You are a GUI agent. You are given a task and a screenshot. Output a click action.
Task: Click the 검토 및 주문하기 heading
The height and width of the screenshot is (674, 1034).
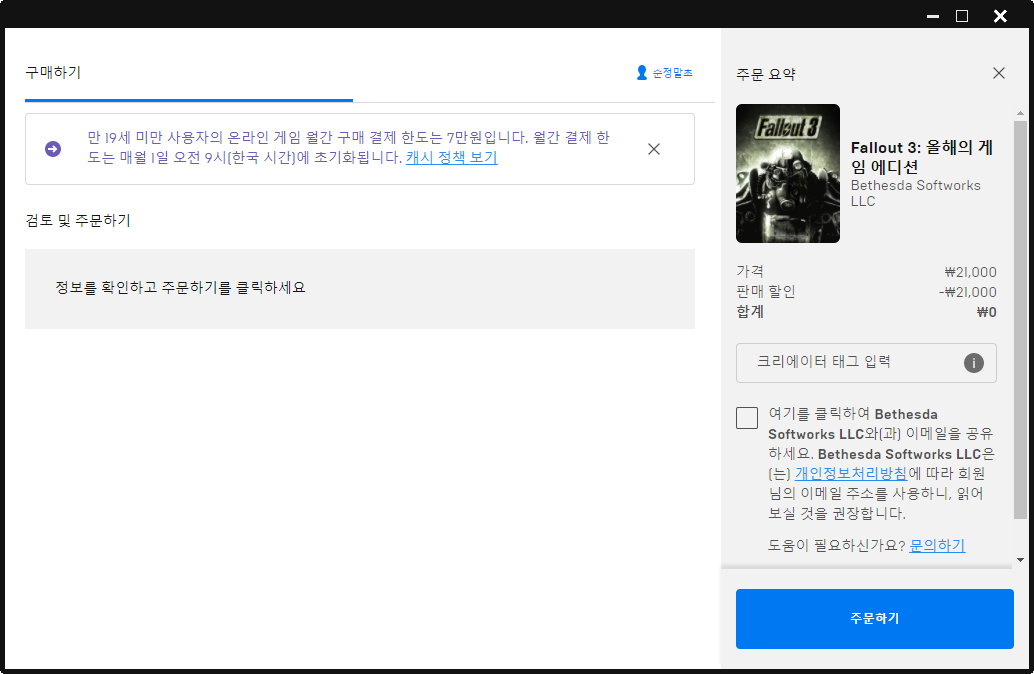tap(78, 220)
